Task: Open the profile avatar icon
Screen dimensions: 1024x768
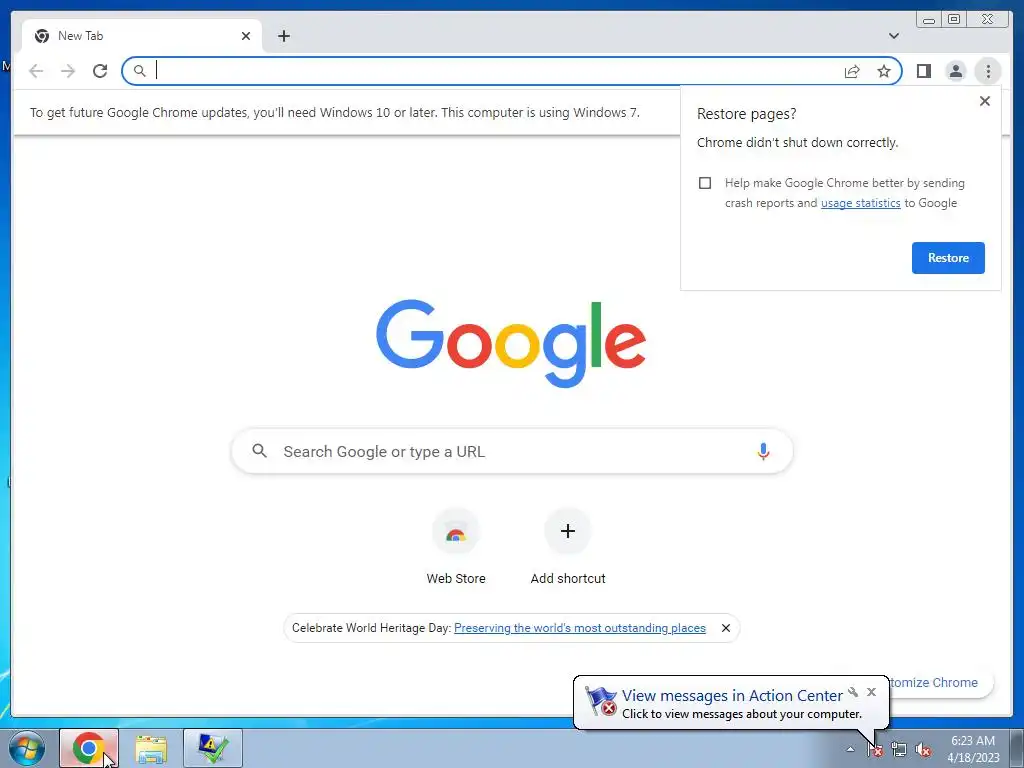Action: click(955, 71)
